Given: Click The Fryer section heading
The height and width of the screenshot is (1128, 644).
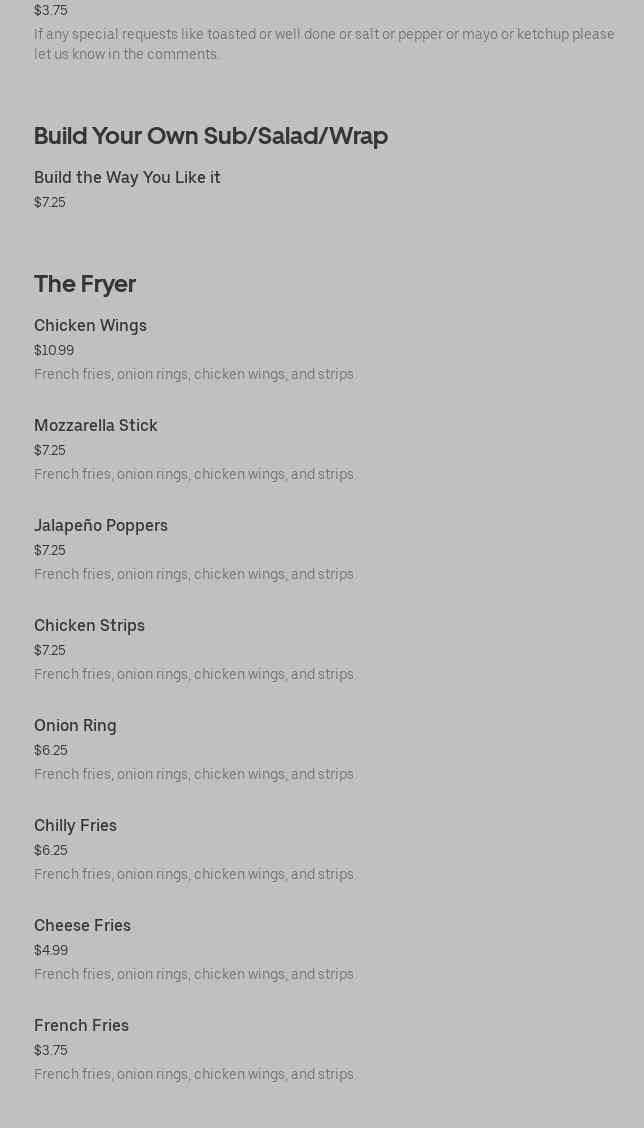Looking at the screenshot, I should click(x=85, y=284).
